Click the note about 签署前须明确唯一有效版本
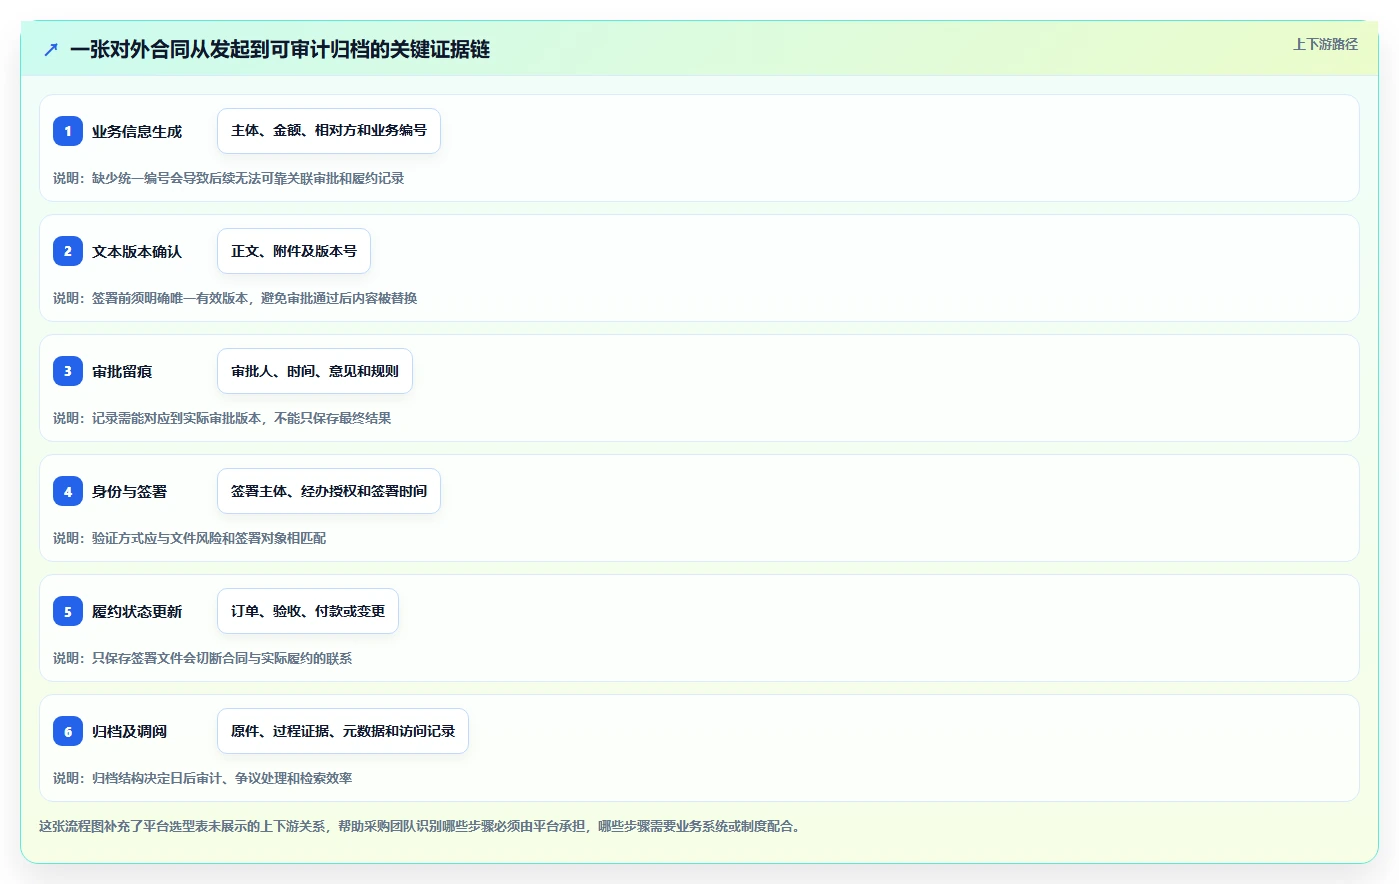 click(x=235, y=298)
